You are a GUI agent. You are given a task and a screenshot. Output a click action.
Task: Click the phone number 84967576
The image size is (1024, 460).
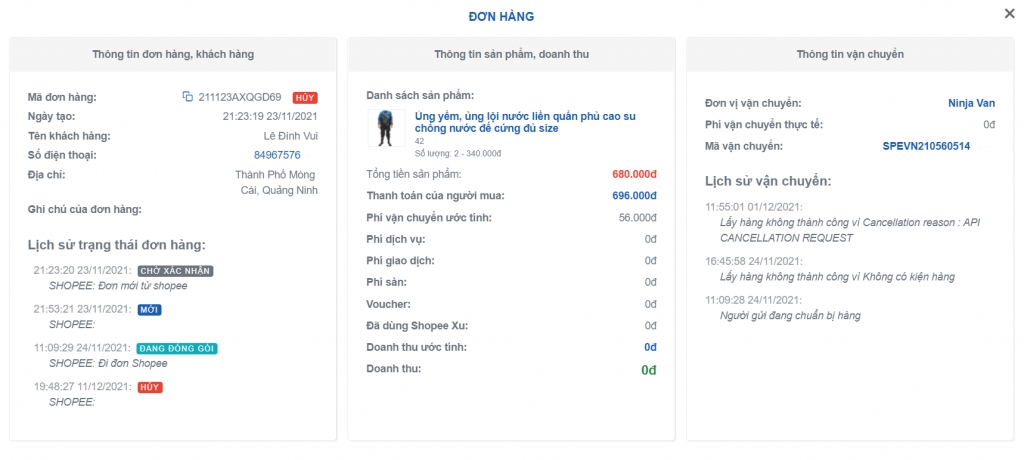click(277, 155)
